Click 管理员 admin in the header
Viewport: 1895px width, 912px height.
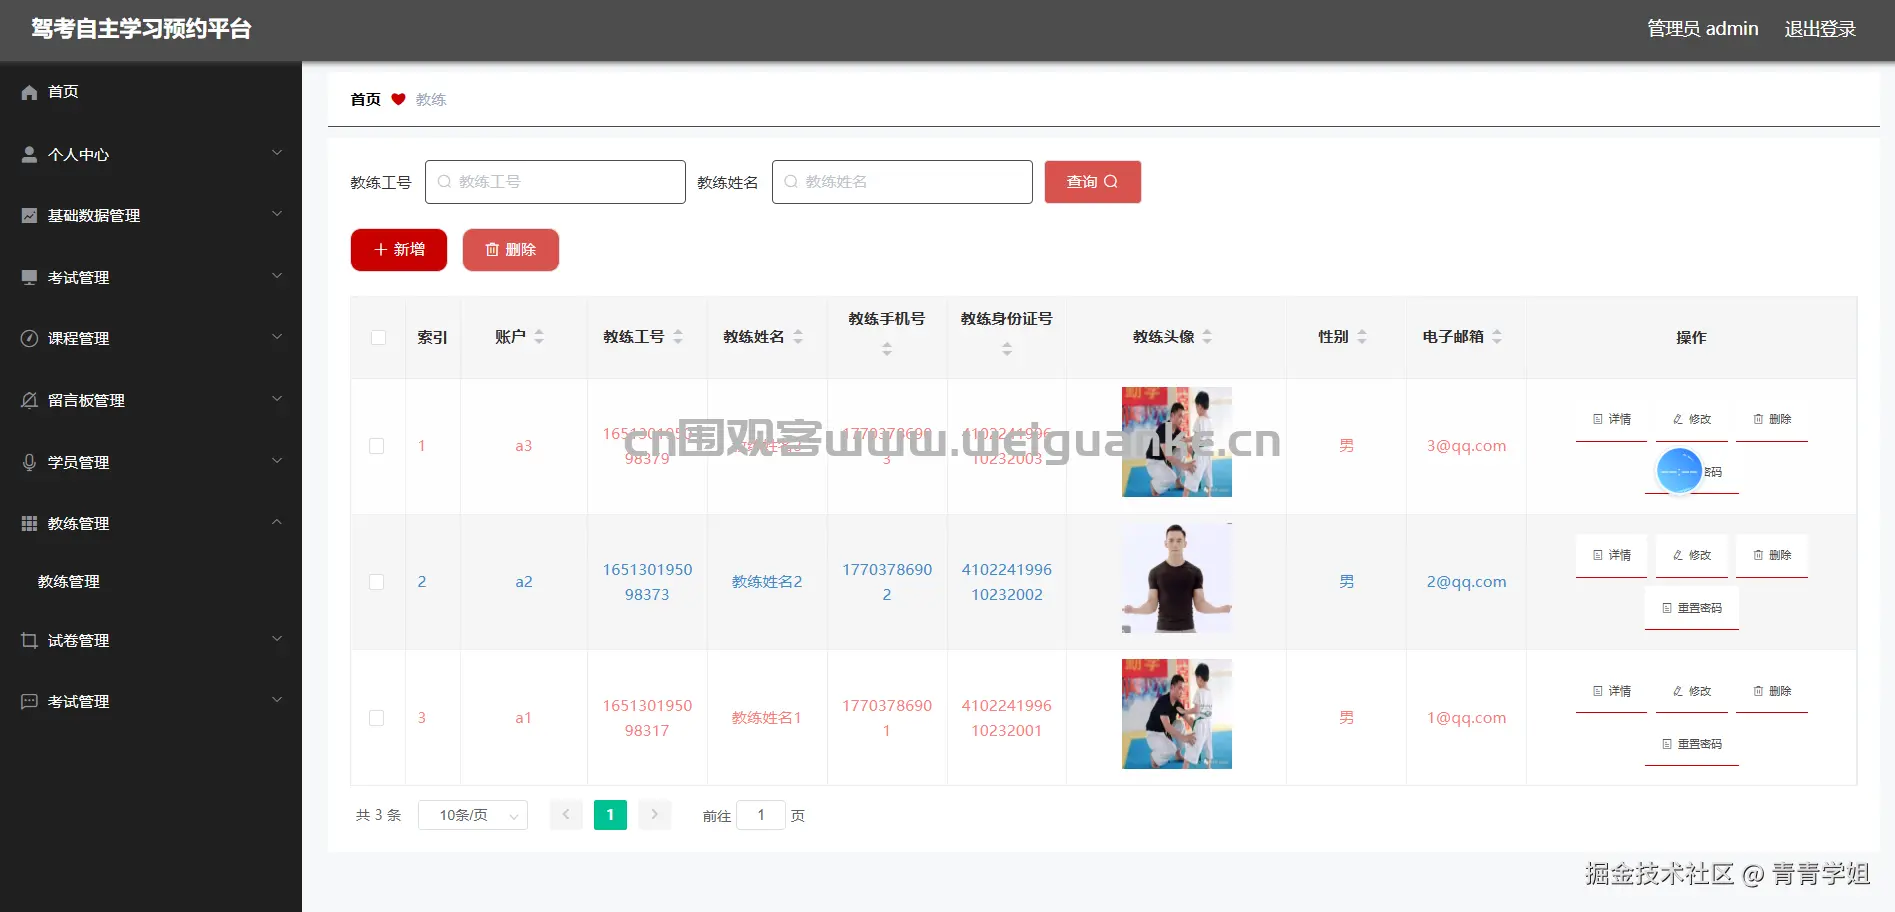point(1703,29)
